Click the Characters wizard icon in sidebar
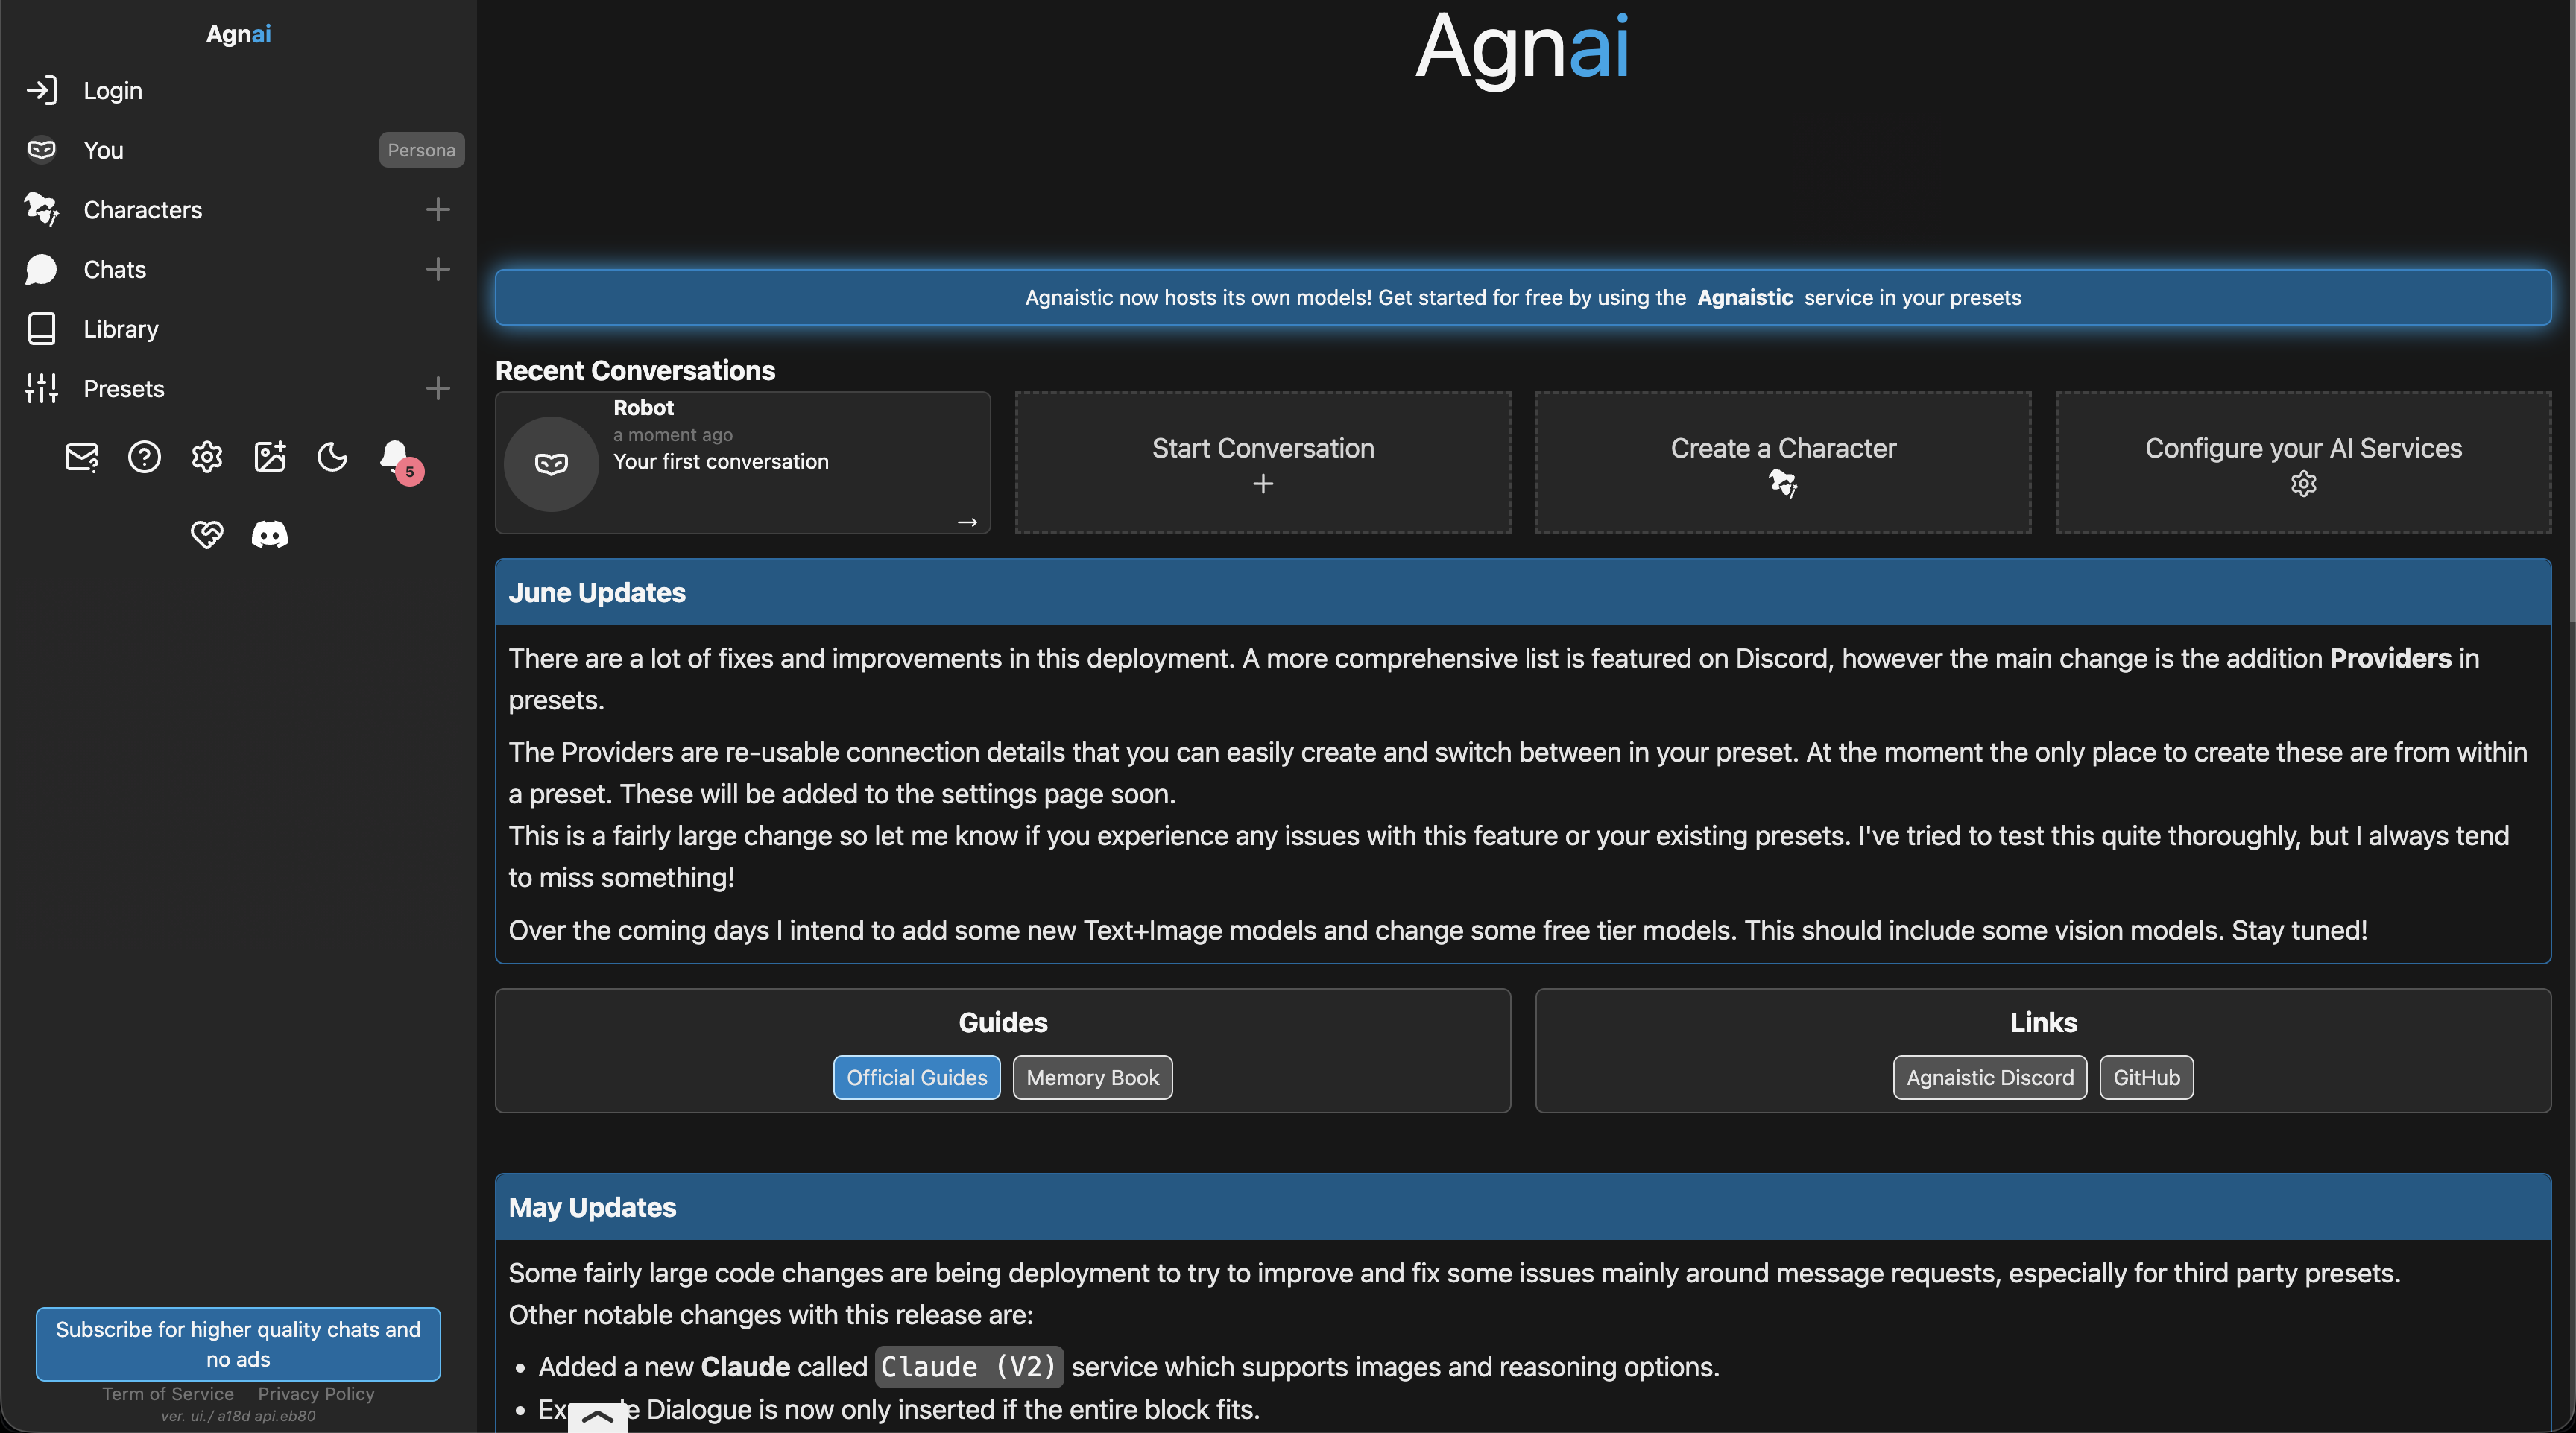The width and height of the screenshot is (2576, 1433). pos(41,209)
